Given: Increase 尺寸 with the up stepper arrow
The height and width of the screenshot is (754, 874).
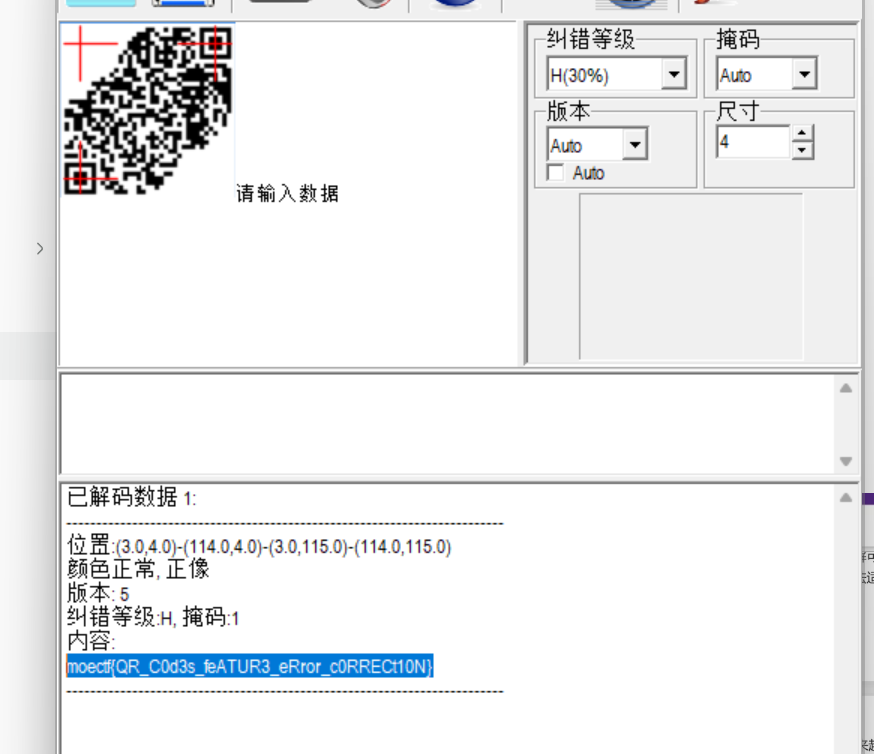Looking at the screenshot, I should [802, 134].
